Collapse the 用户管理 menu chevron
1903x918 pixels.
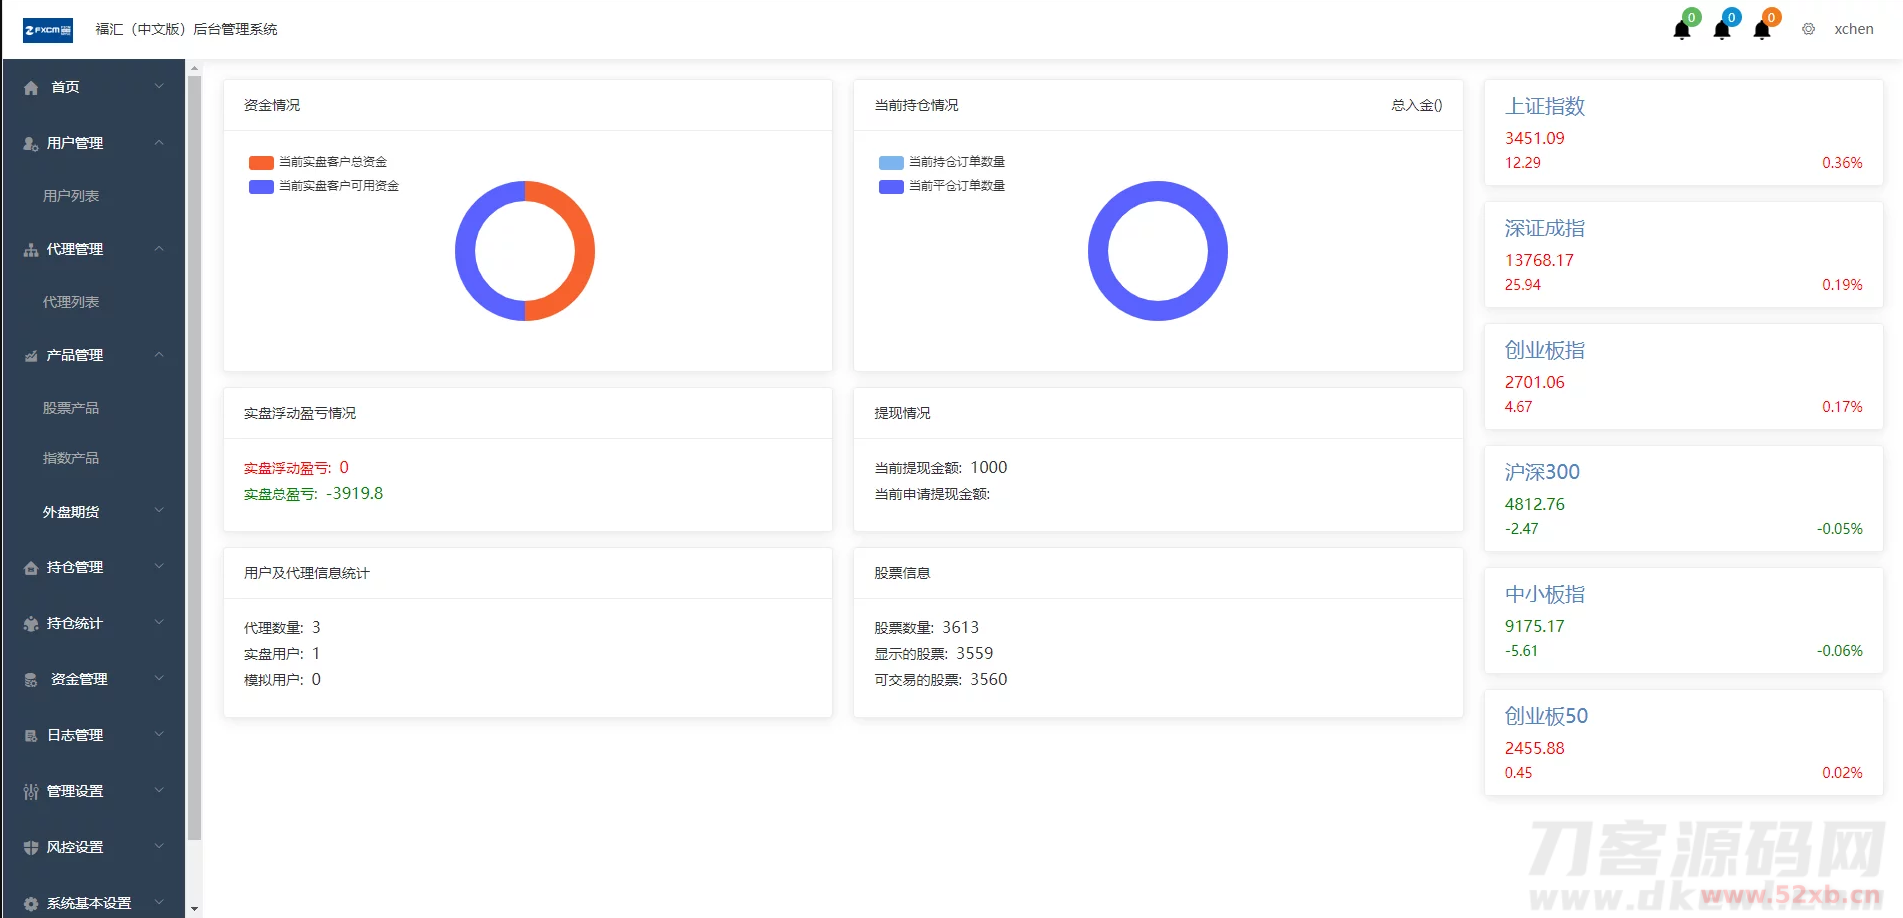(159, 143)
